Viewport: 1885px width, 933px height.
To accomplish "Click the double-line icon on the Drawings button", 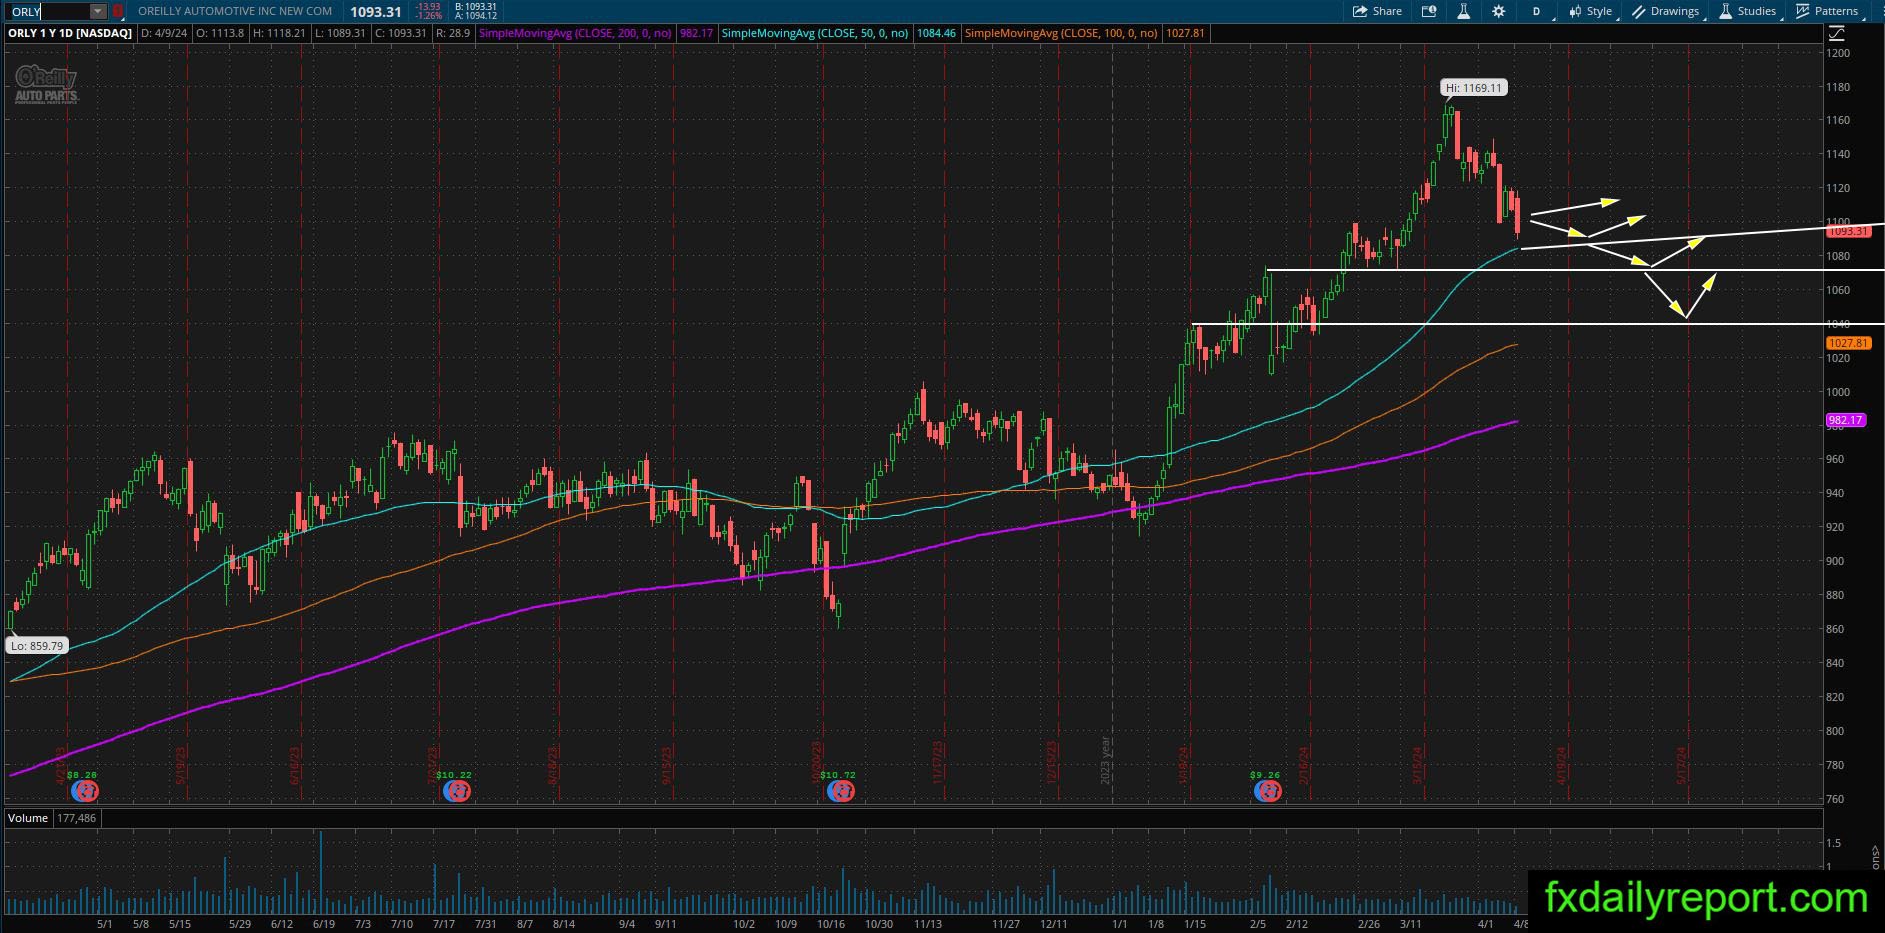I will tap(1639, 11).
